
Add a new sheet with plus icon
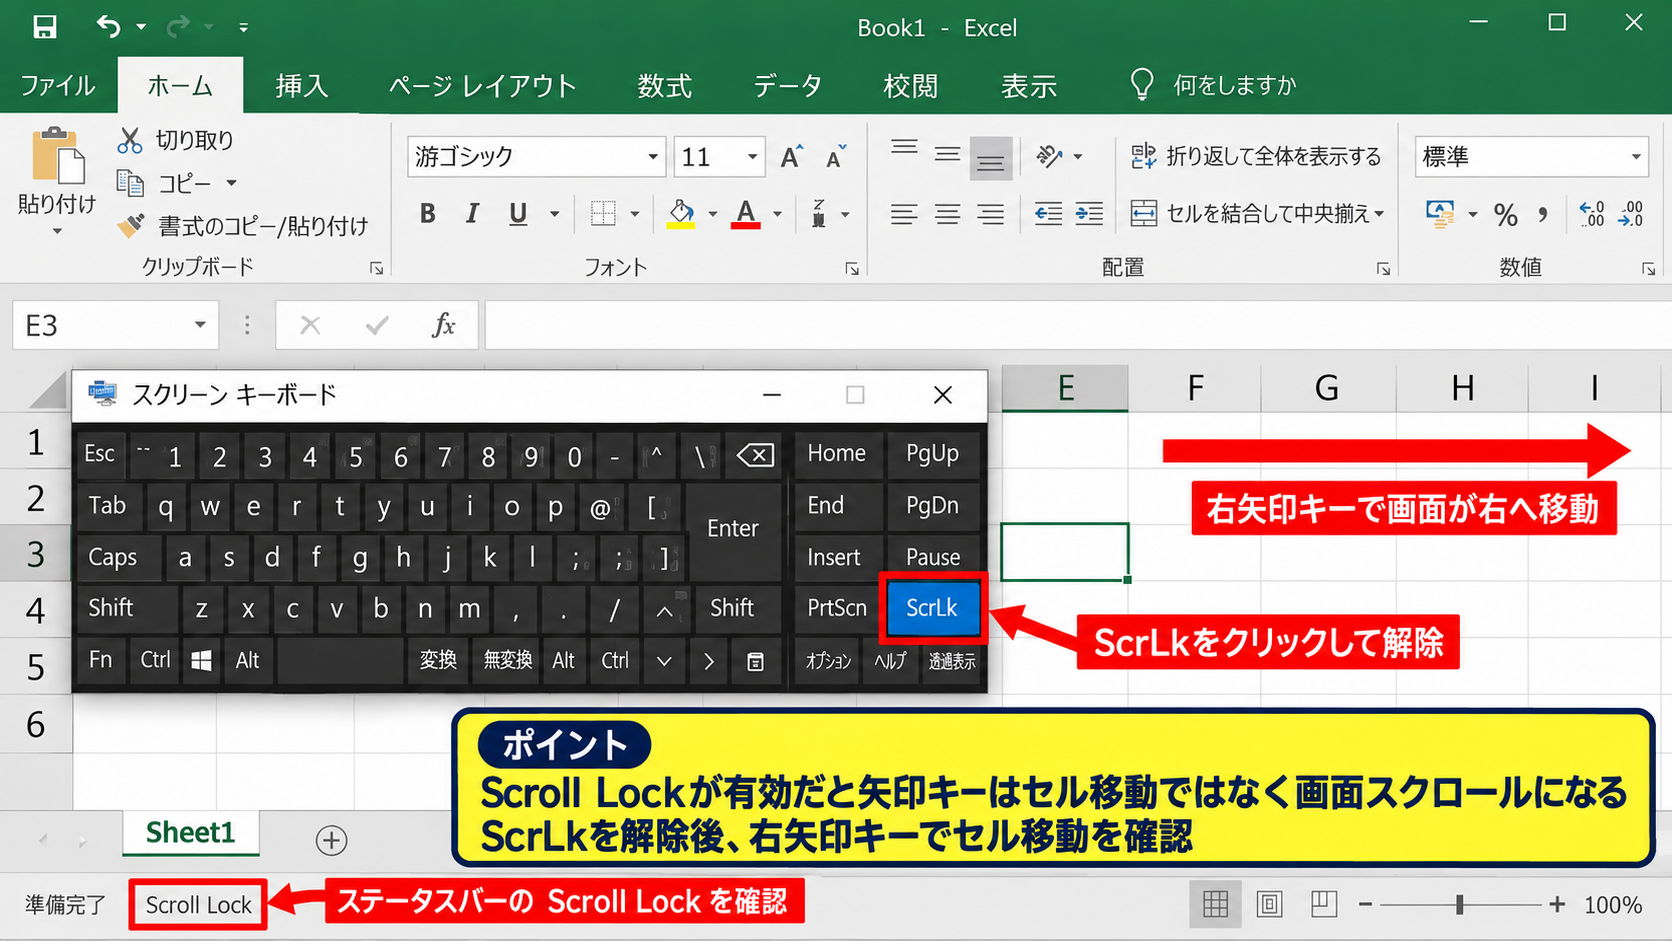331,840
